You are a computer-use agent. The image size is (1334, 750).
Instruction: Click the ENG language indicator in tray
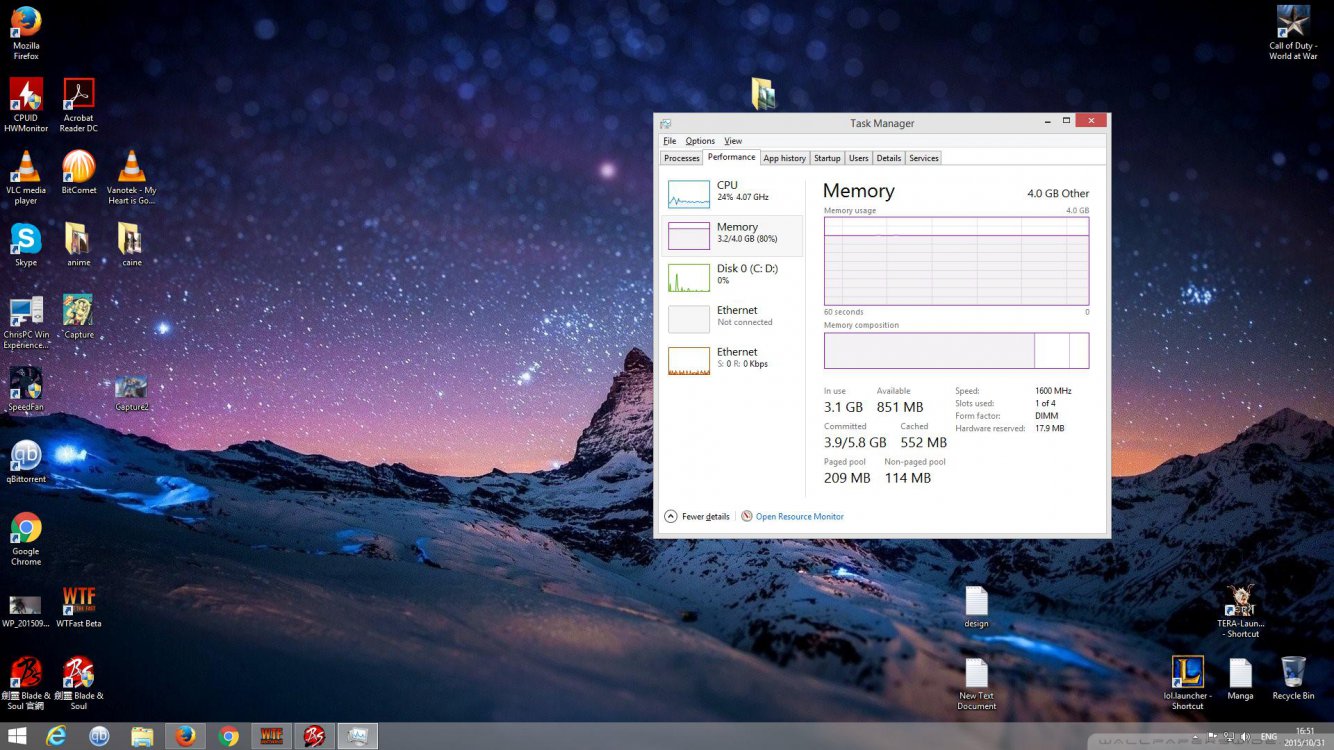pos(1269,736)
